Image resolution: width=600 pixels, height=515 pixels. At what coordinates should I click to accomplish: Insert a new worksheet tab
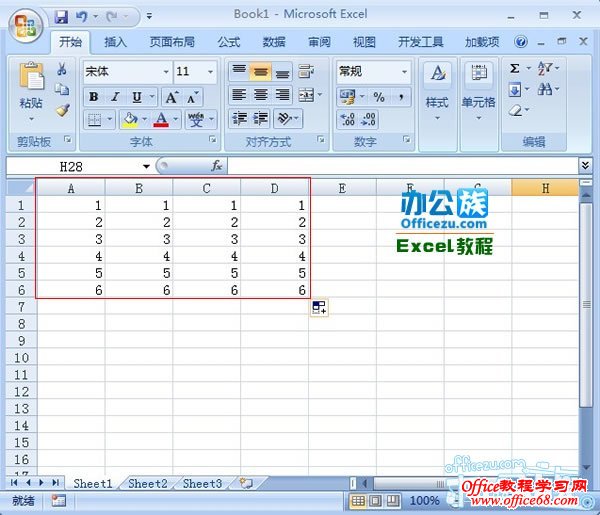[x=246, y=483]
